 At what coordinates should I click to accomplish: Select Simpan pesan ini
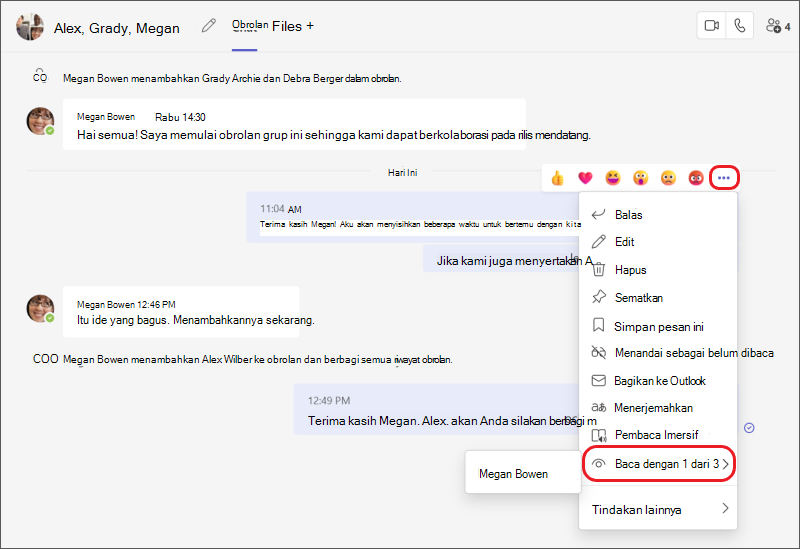658,327
